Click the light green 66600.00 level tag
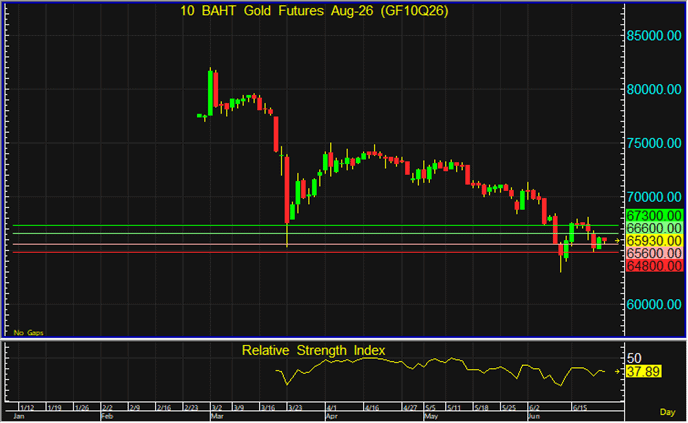688x423 pixels. (654, 228)
